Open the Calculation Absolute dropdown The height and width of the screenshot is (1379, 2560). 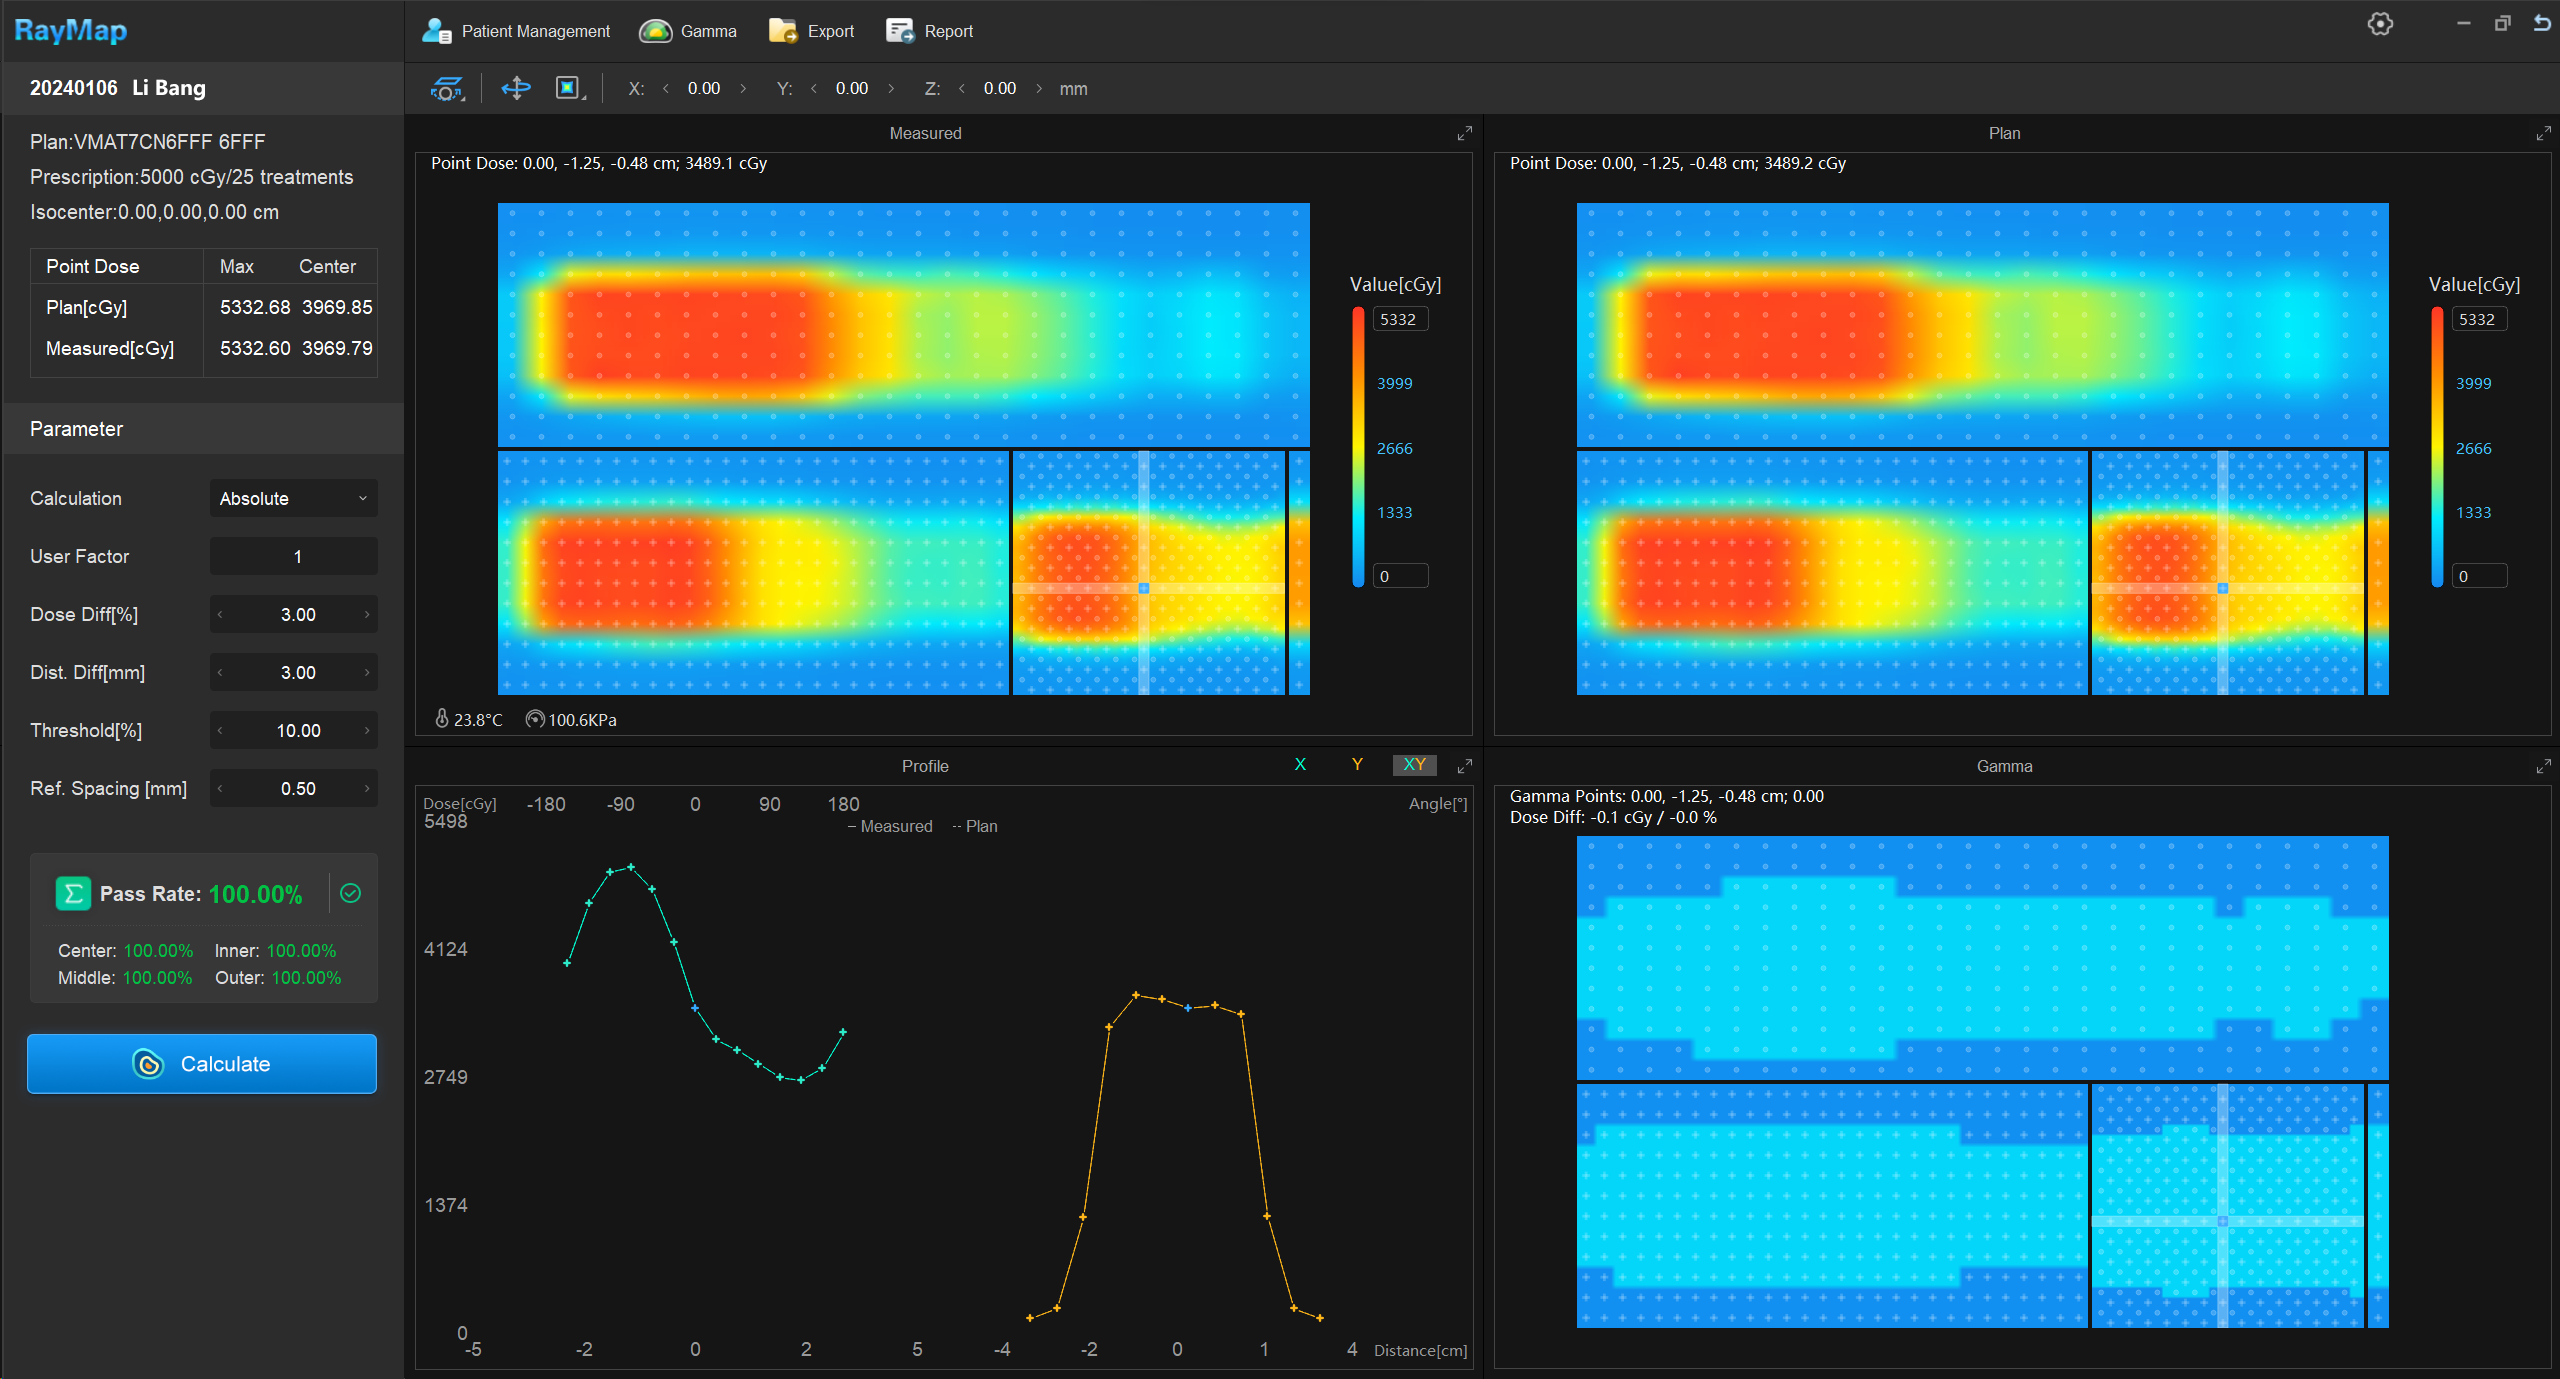[x=293, y=499]
